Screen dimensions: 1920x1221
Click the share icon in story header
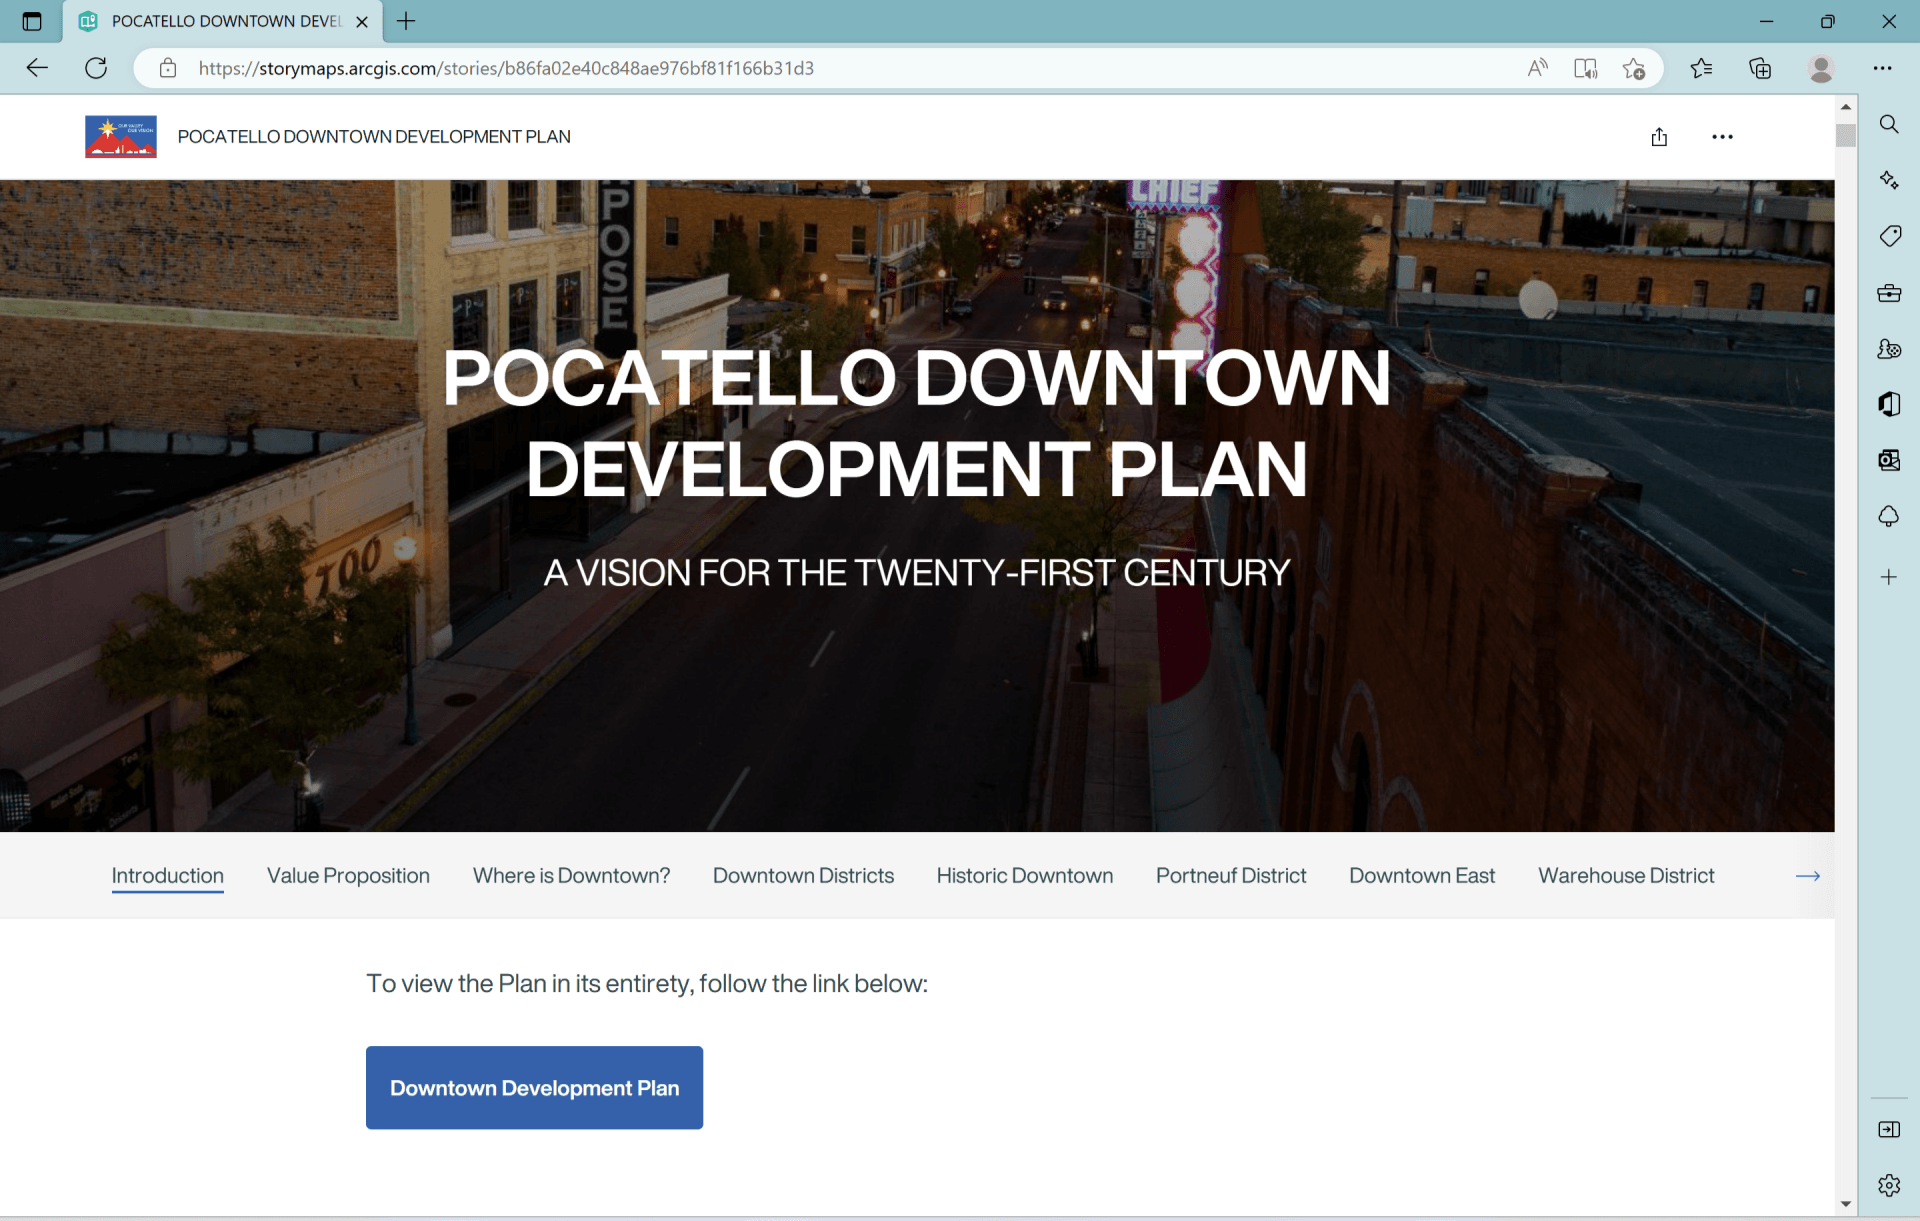point(1659,137)
